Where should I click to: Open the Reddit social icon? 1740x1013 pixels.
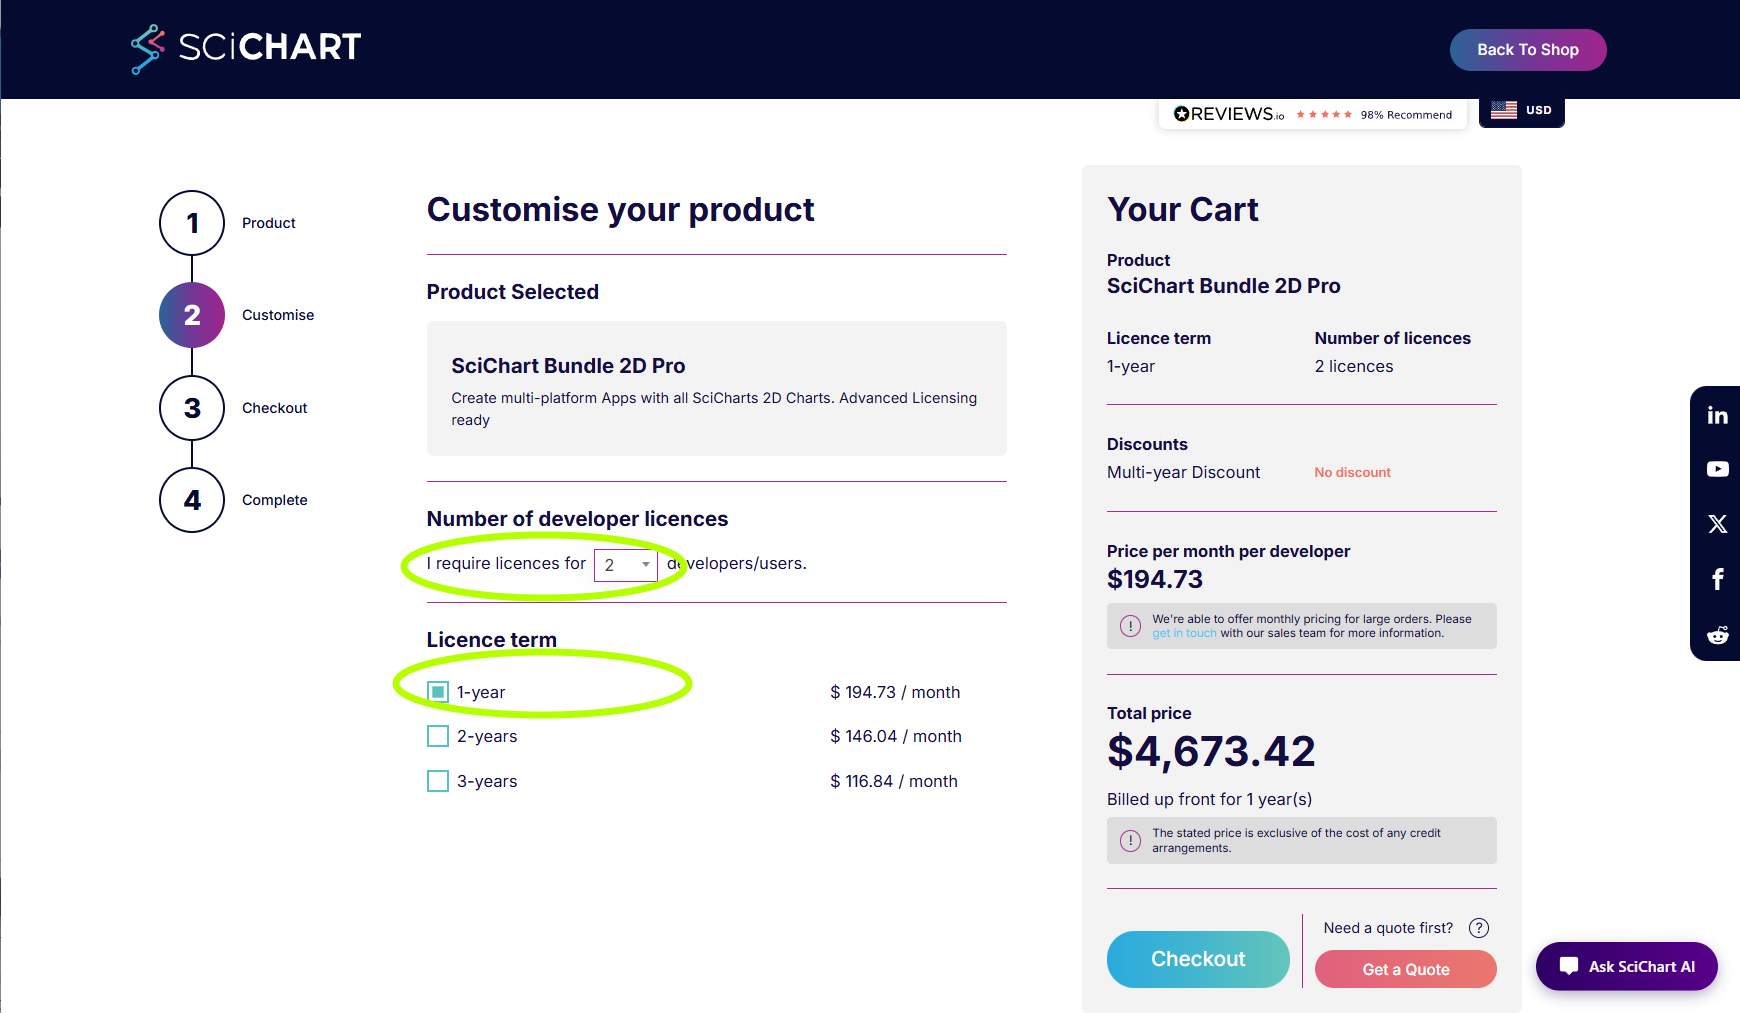[1717, 635]
